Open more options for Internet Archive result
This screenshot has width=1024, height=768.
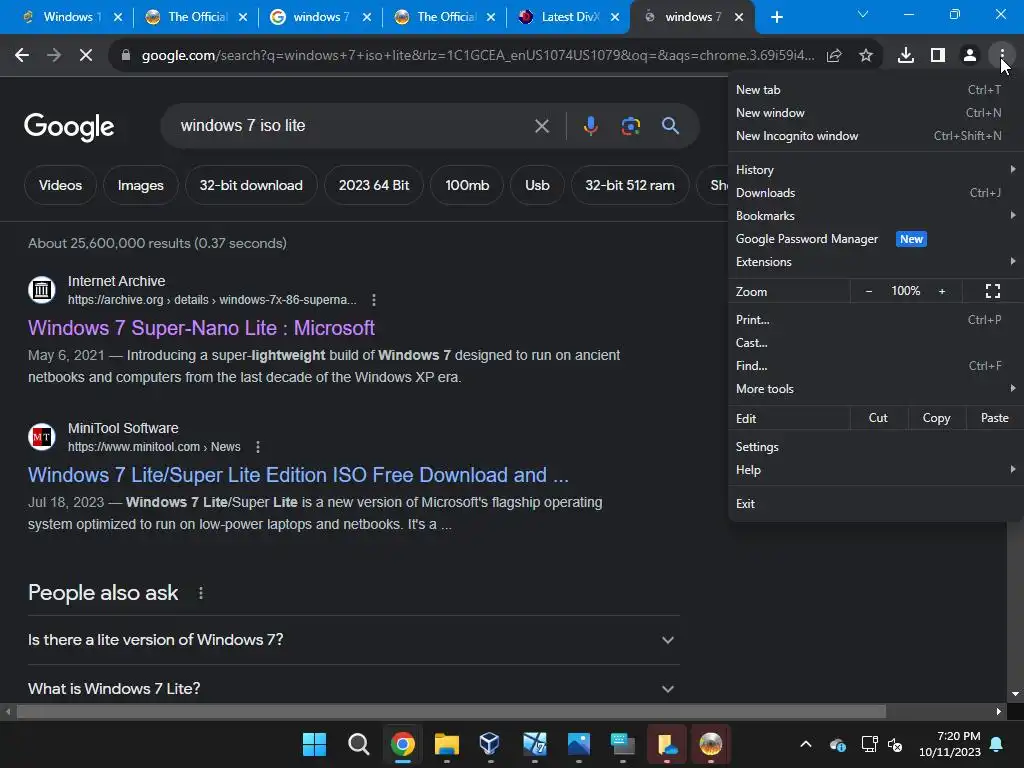pos(374,300)
